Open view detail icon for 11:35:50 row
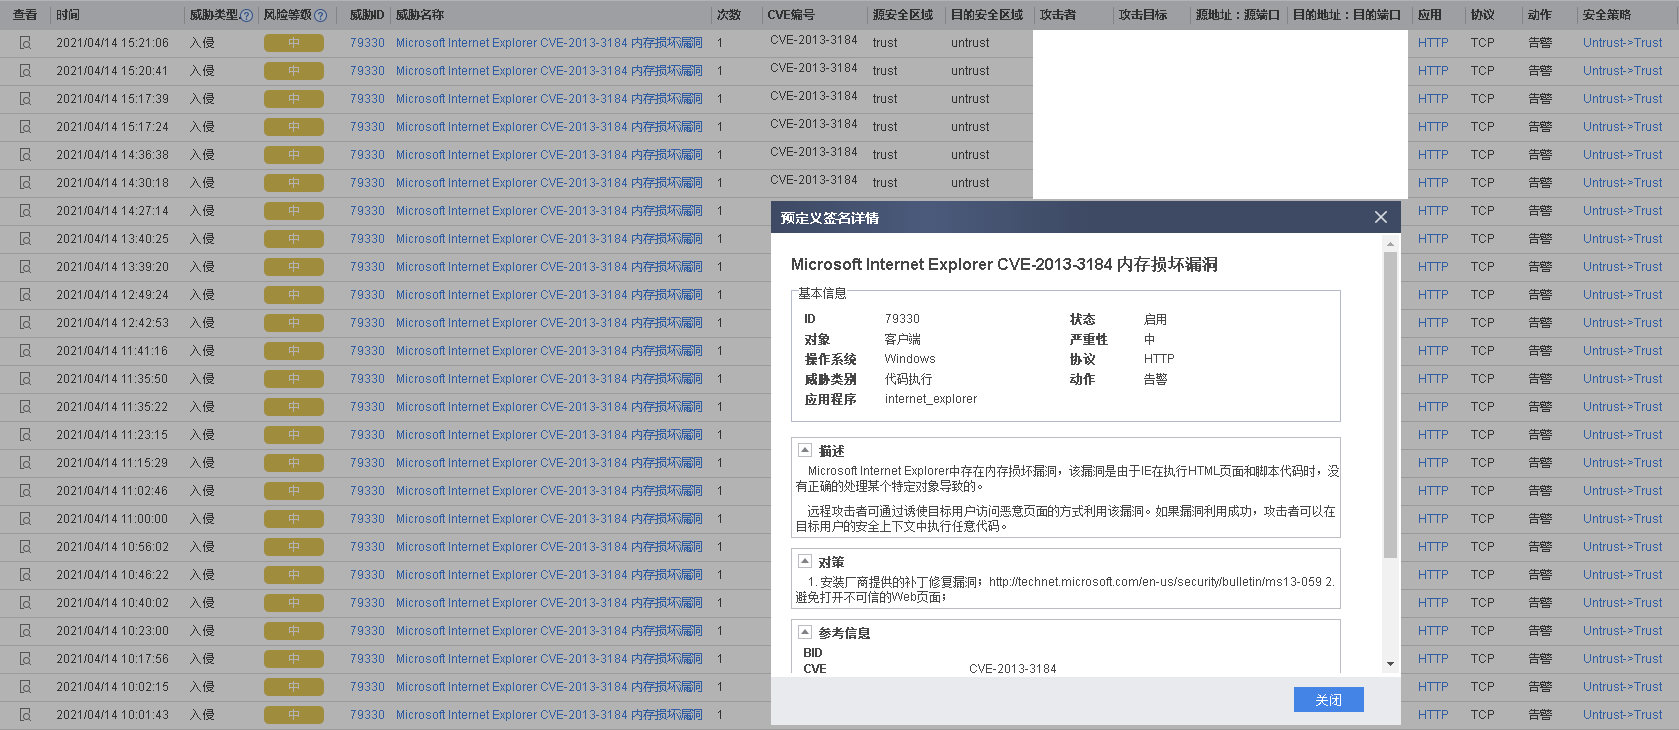1679x730 pixels. click(25, 379)
